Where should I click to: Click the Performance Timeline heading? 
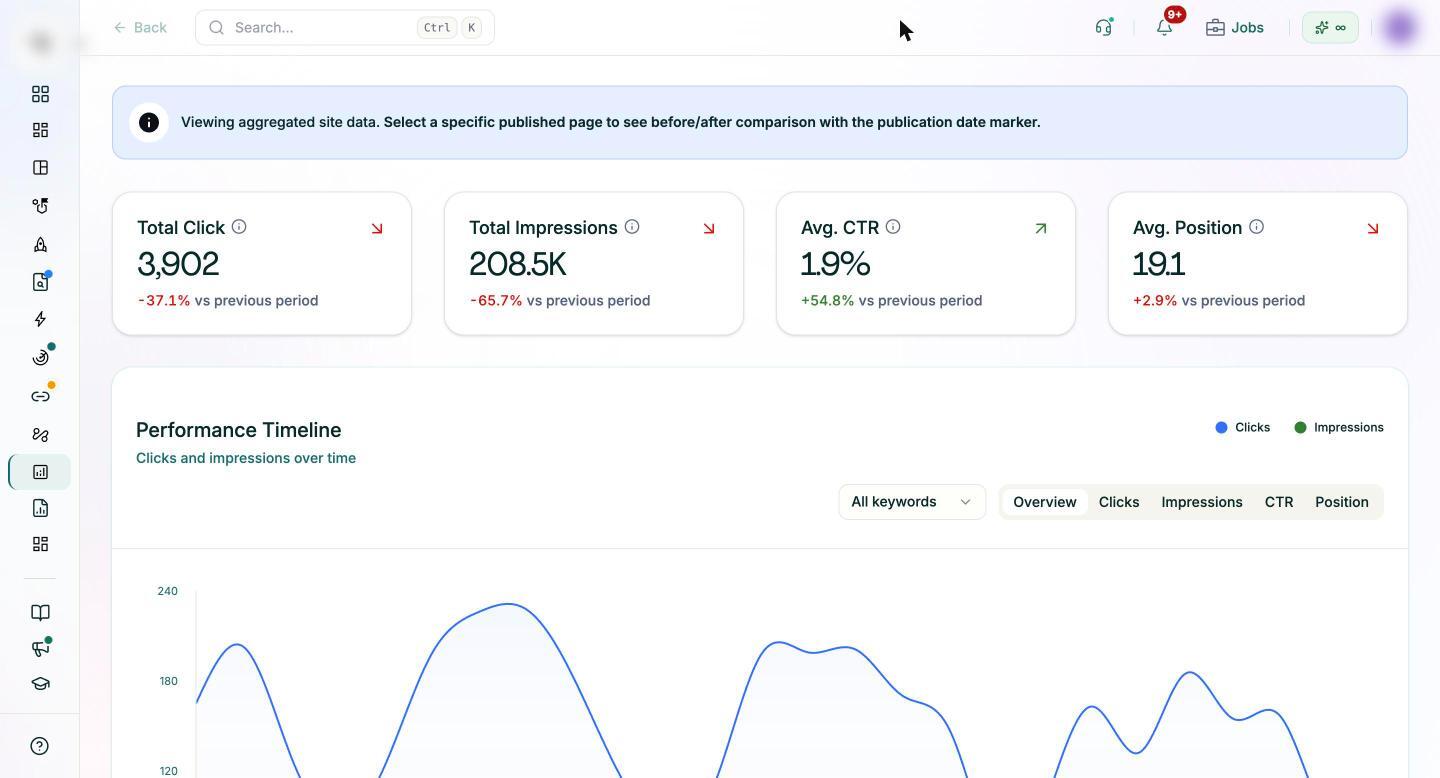click(239, 430)
